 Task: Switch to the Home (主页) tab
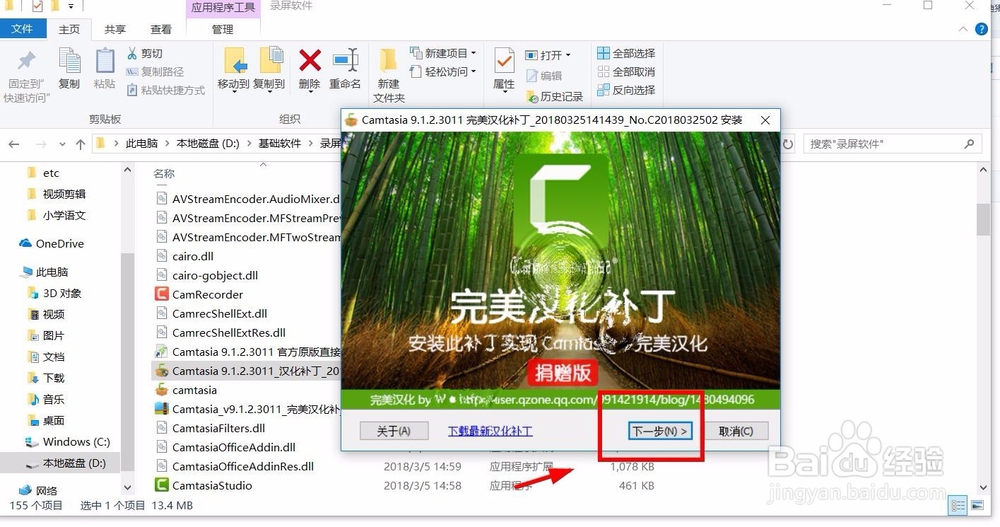pos(70,29)
